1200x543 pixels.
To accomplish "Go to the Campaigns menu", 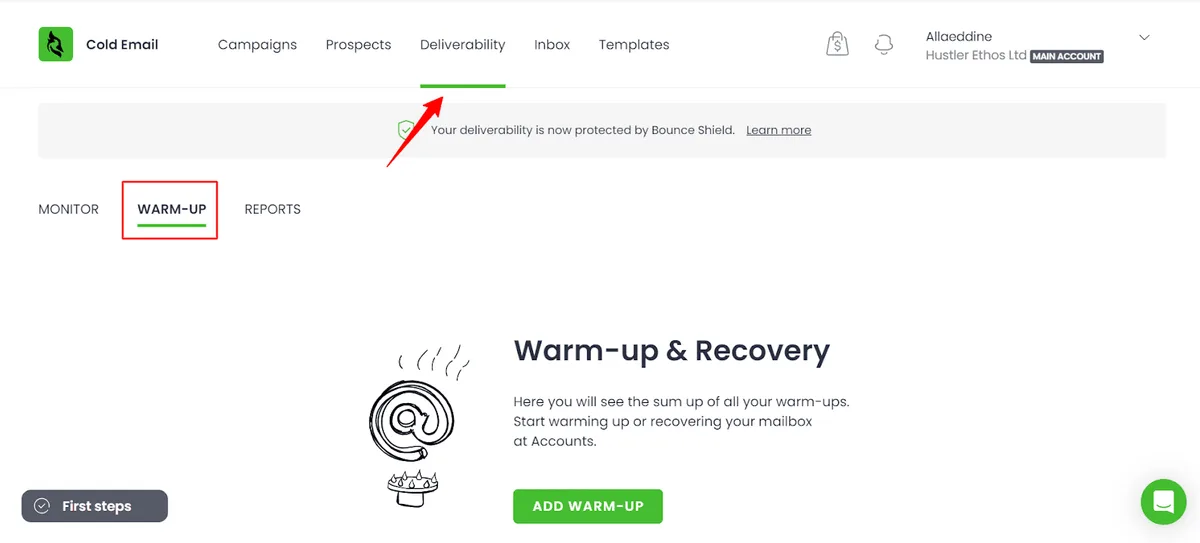I will [x=257, y=44].
